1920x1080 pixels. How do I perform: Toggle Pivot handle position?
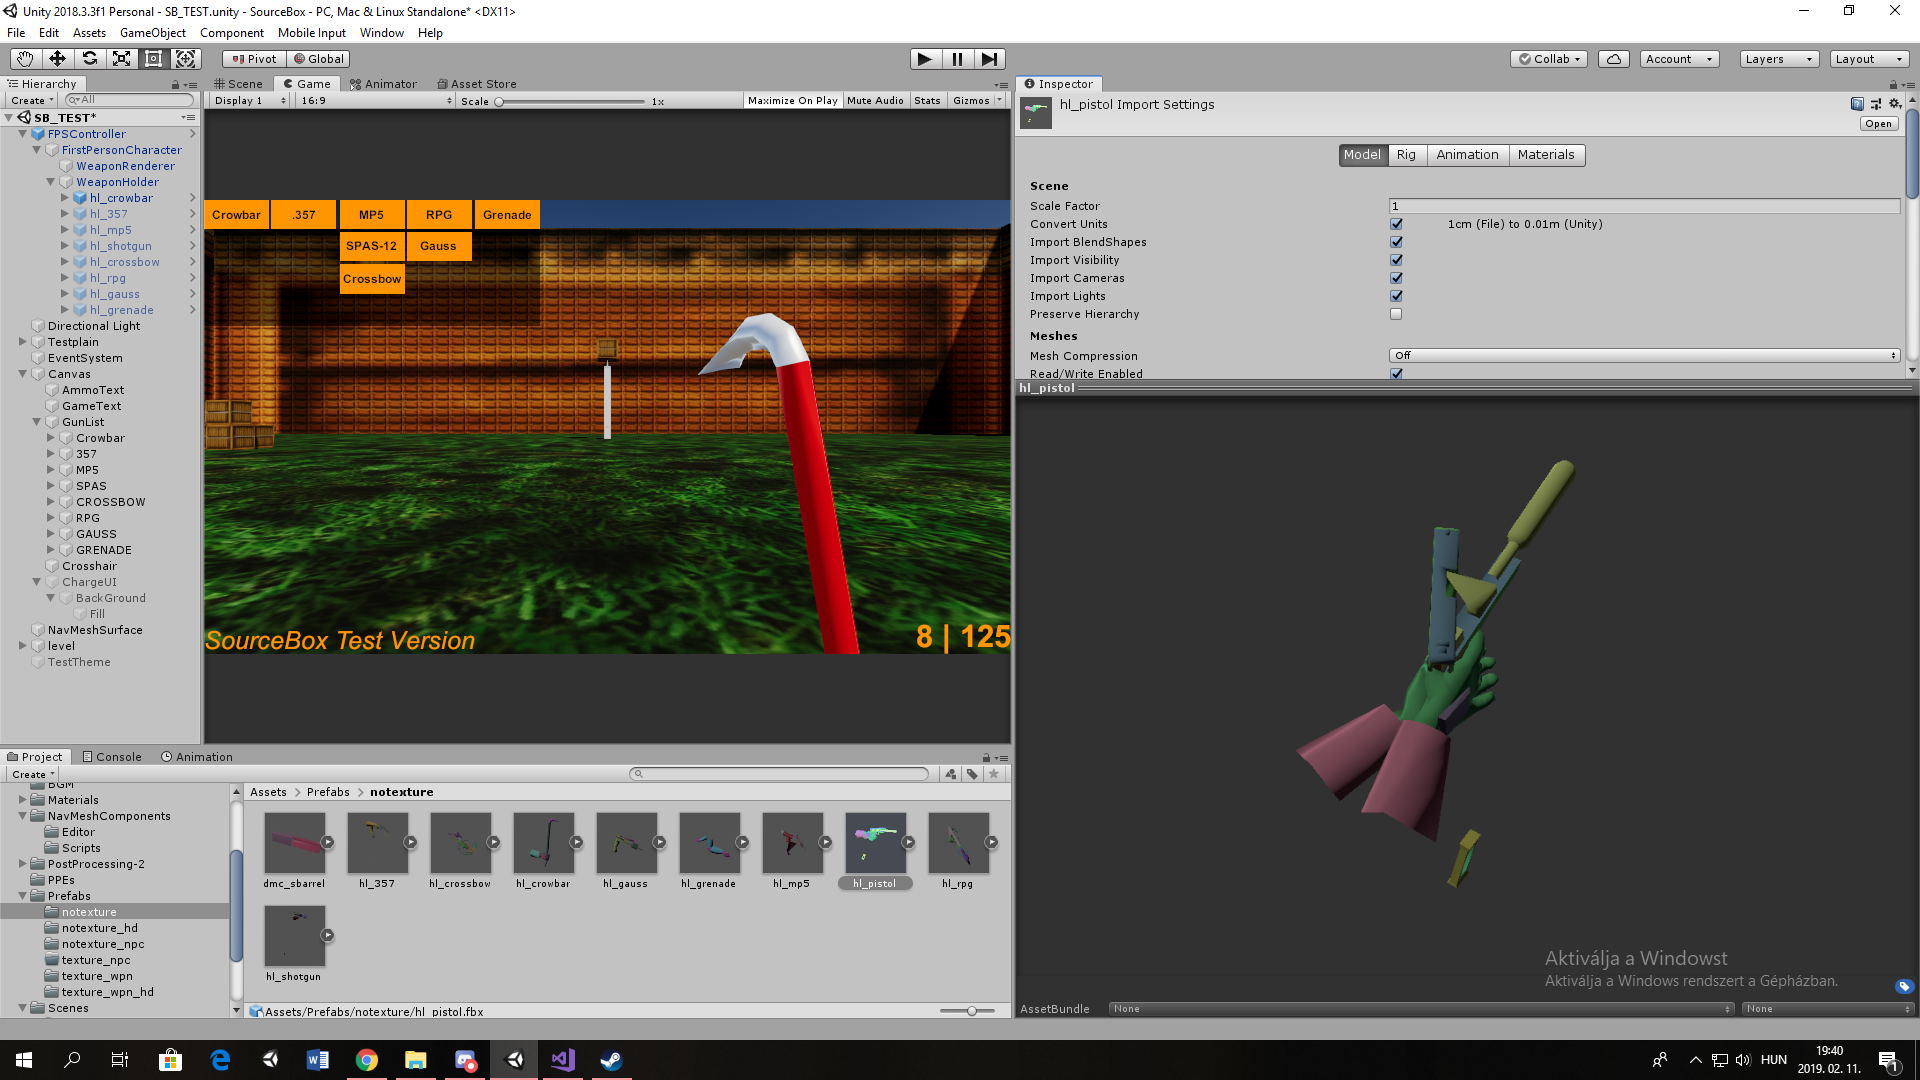click(x=254, y=59)
